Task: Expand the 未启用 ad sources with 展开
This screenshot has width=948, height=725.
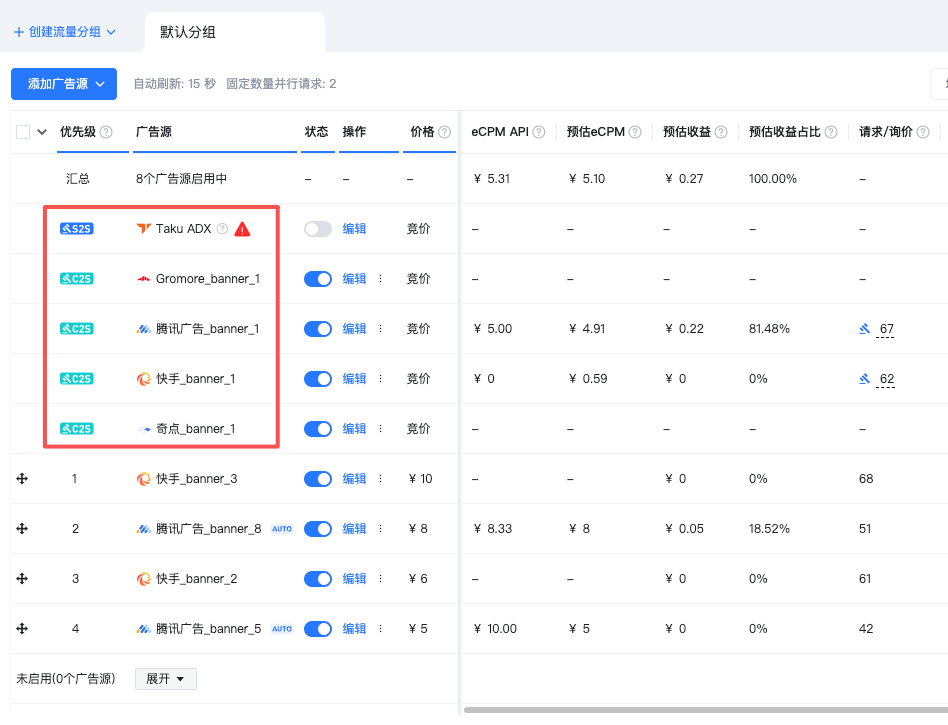Action: 165,679
